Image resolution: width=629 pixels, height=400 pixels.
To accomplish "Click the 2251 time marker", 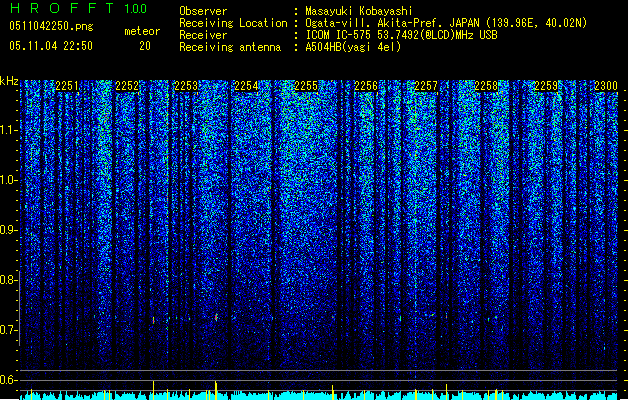I will point(67,86).
